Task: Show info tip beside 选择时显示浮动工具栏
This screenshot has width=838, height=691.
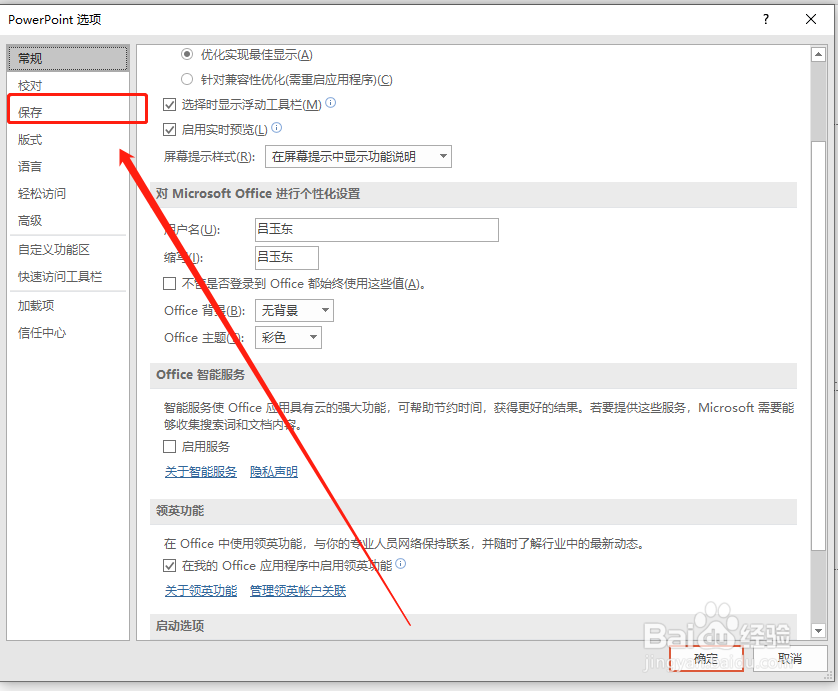Action: click(331, 103)
